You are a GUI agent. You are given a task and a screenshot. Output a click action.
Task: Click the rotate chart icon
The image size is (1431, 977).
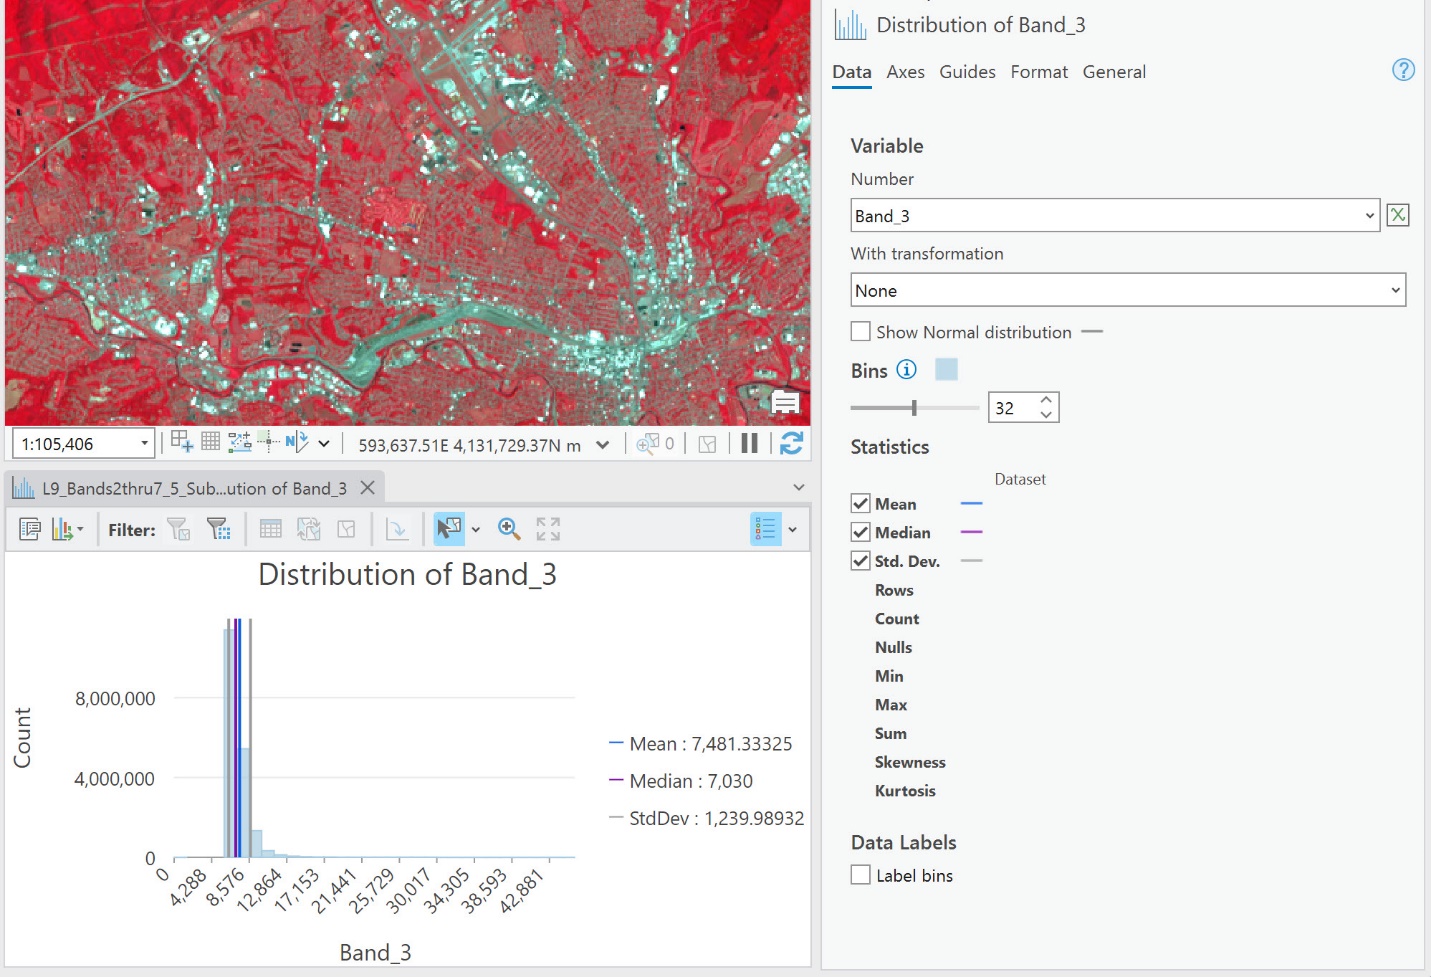coord(397,529)
